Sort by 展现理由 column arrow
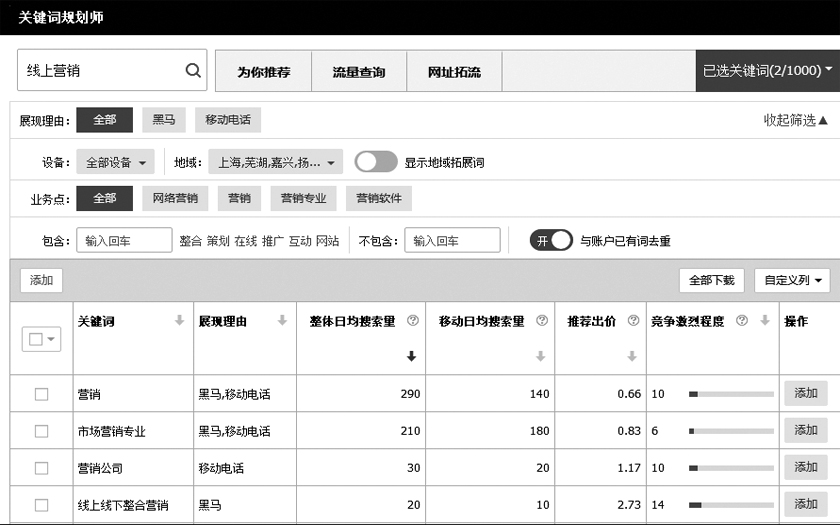Screen dimensions: 840x525 [282, 320]
